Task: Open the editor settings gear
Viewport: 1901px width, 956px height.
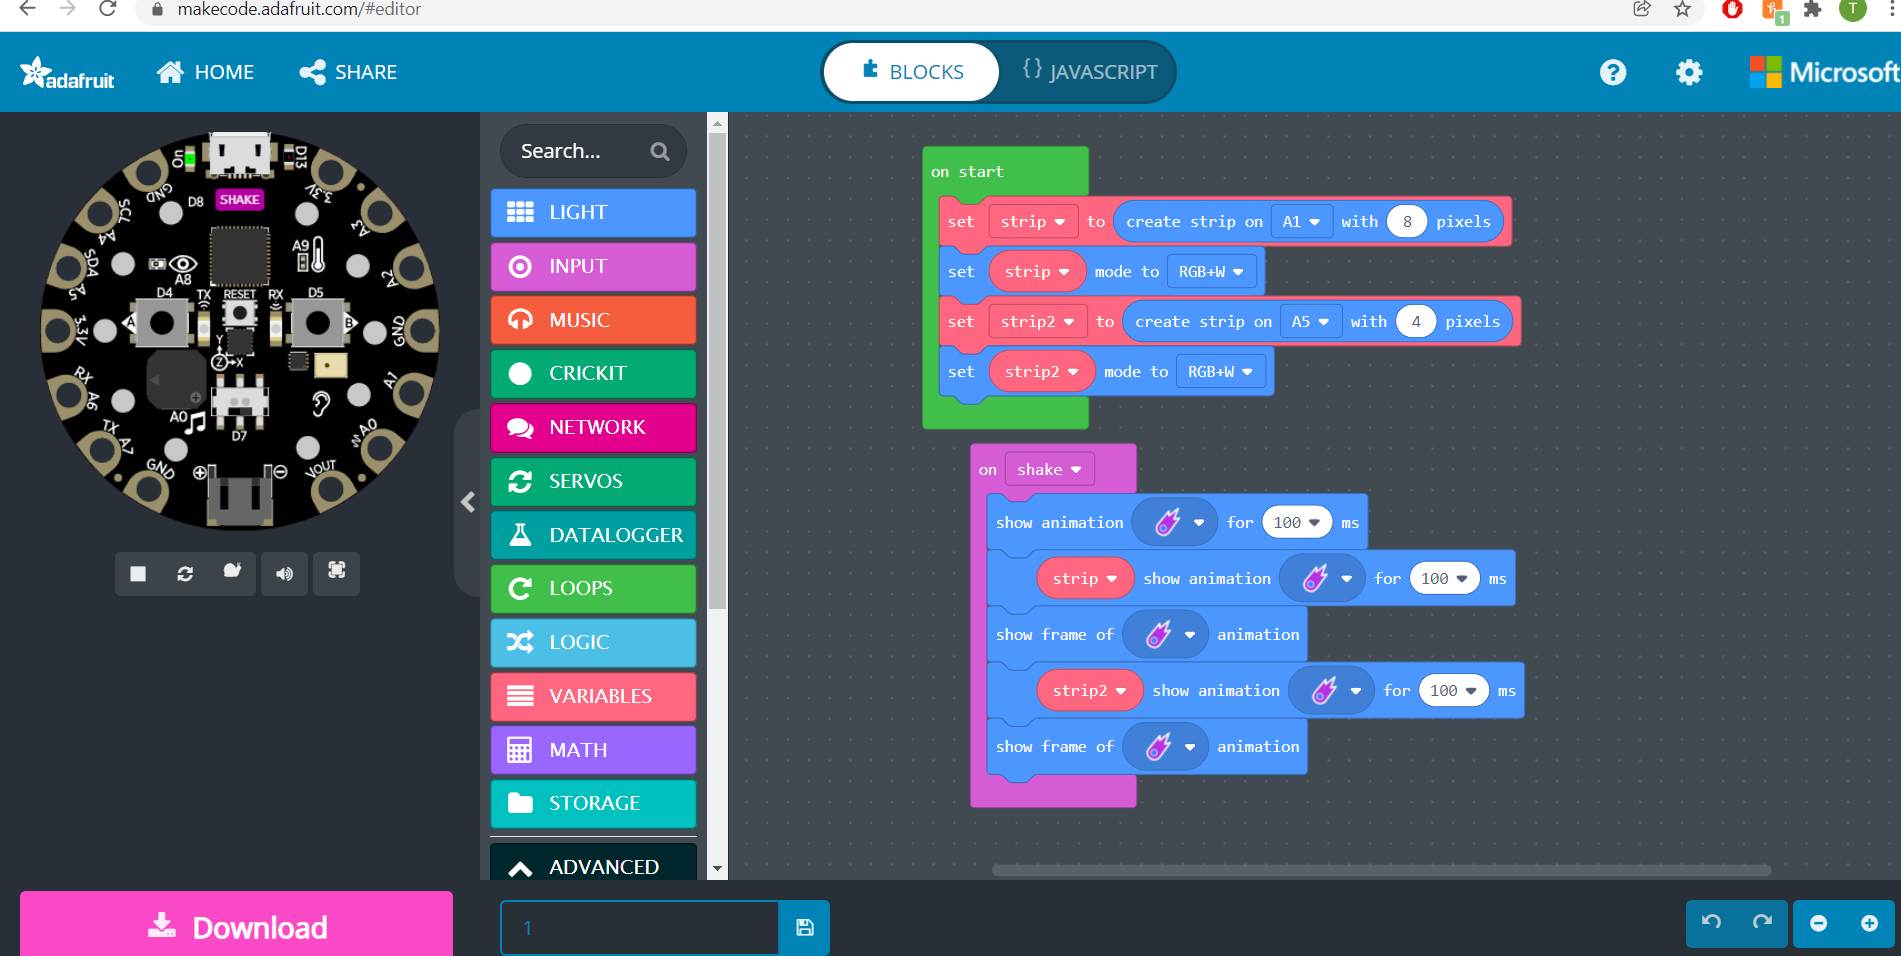Action: tap(1688, 71)
